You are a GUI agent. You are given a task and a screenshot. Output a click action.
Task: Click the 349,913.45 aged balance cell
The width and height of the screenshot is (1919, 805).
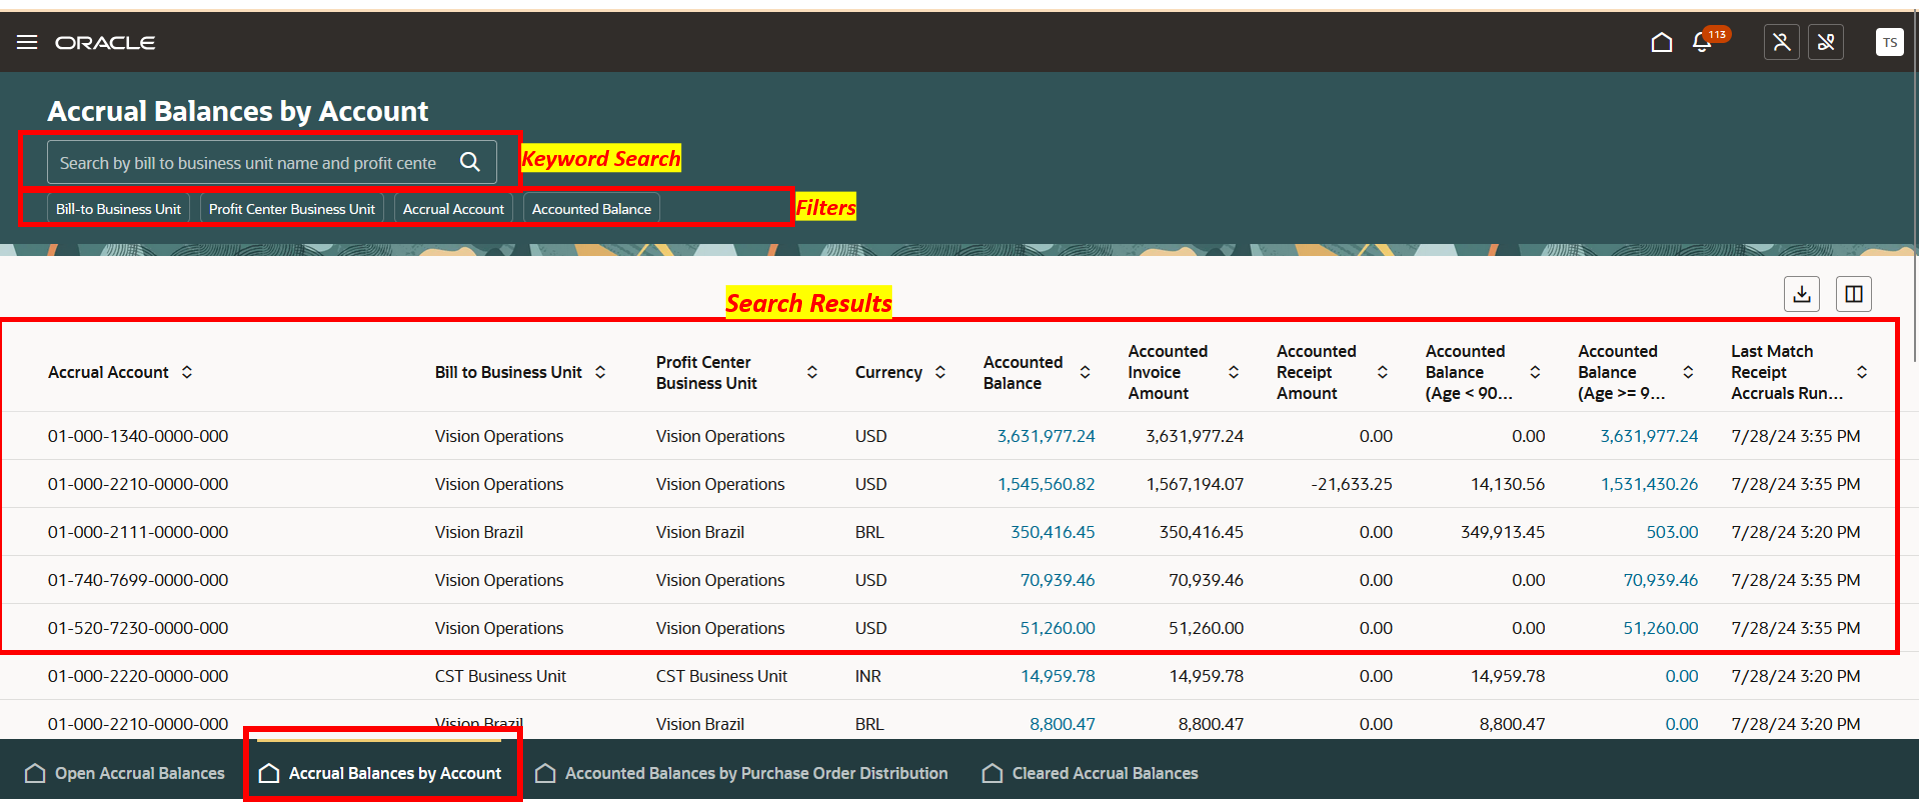pos(1502,532)
